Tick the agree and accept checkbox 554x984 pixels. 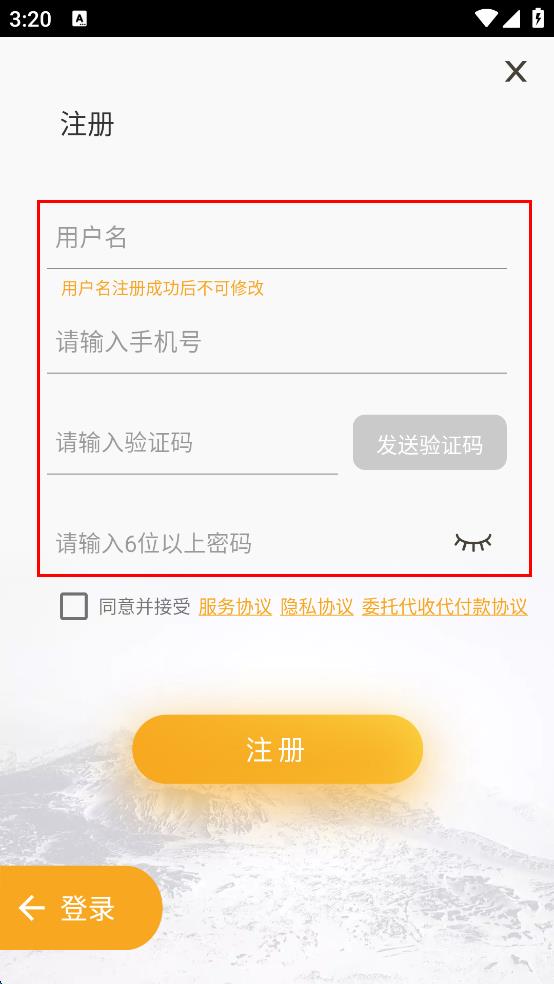click(x=73, y=607)
